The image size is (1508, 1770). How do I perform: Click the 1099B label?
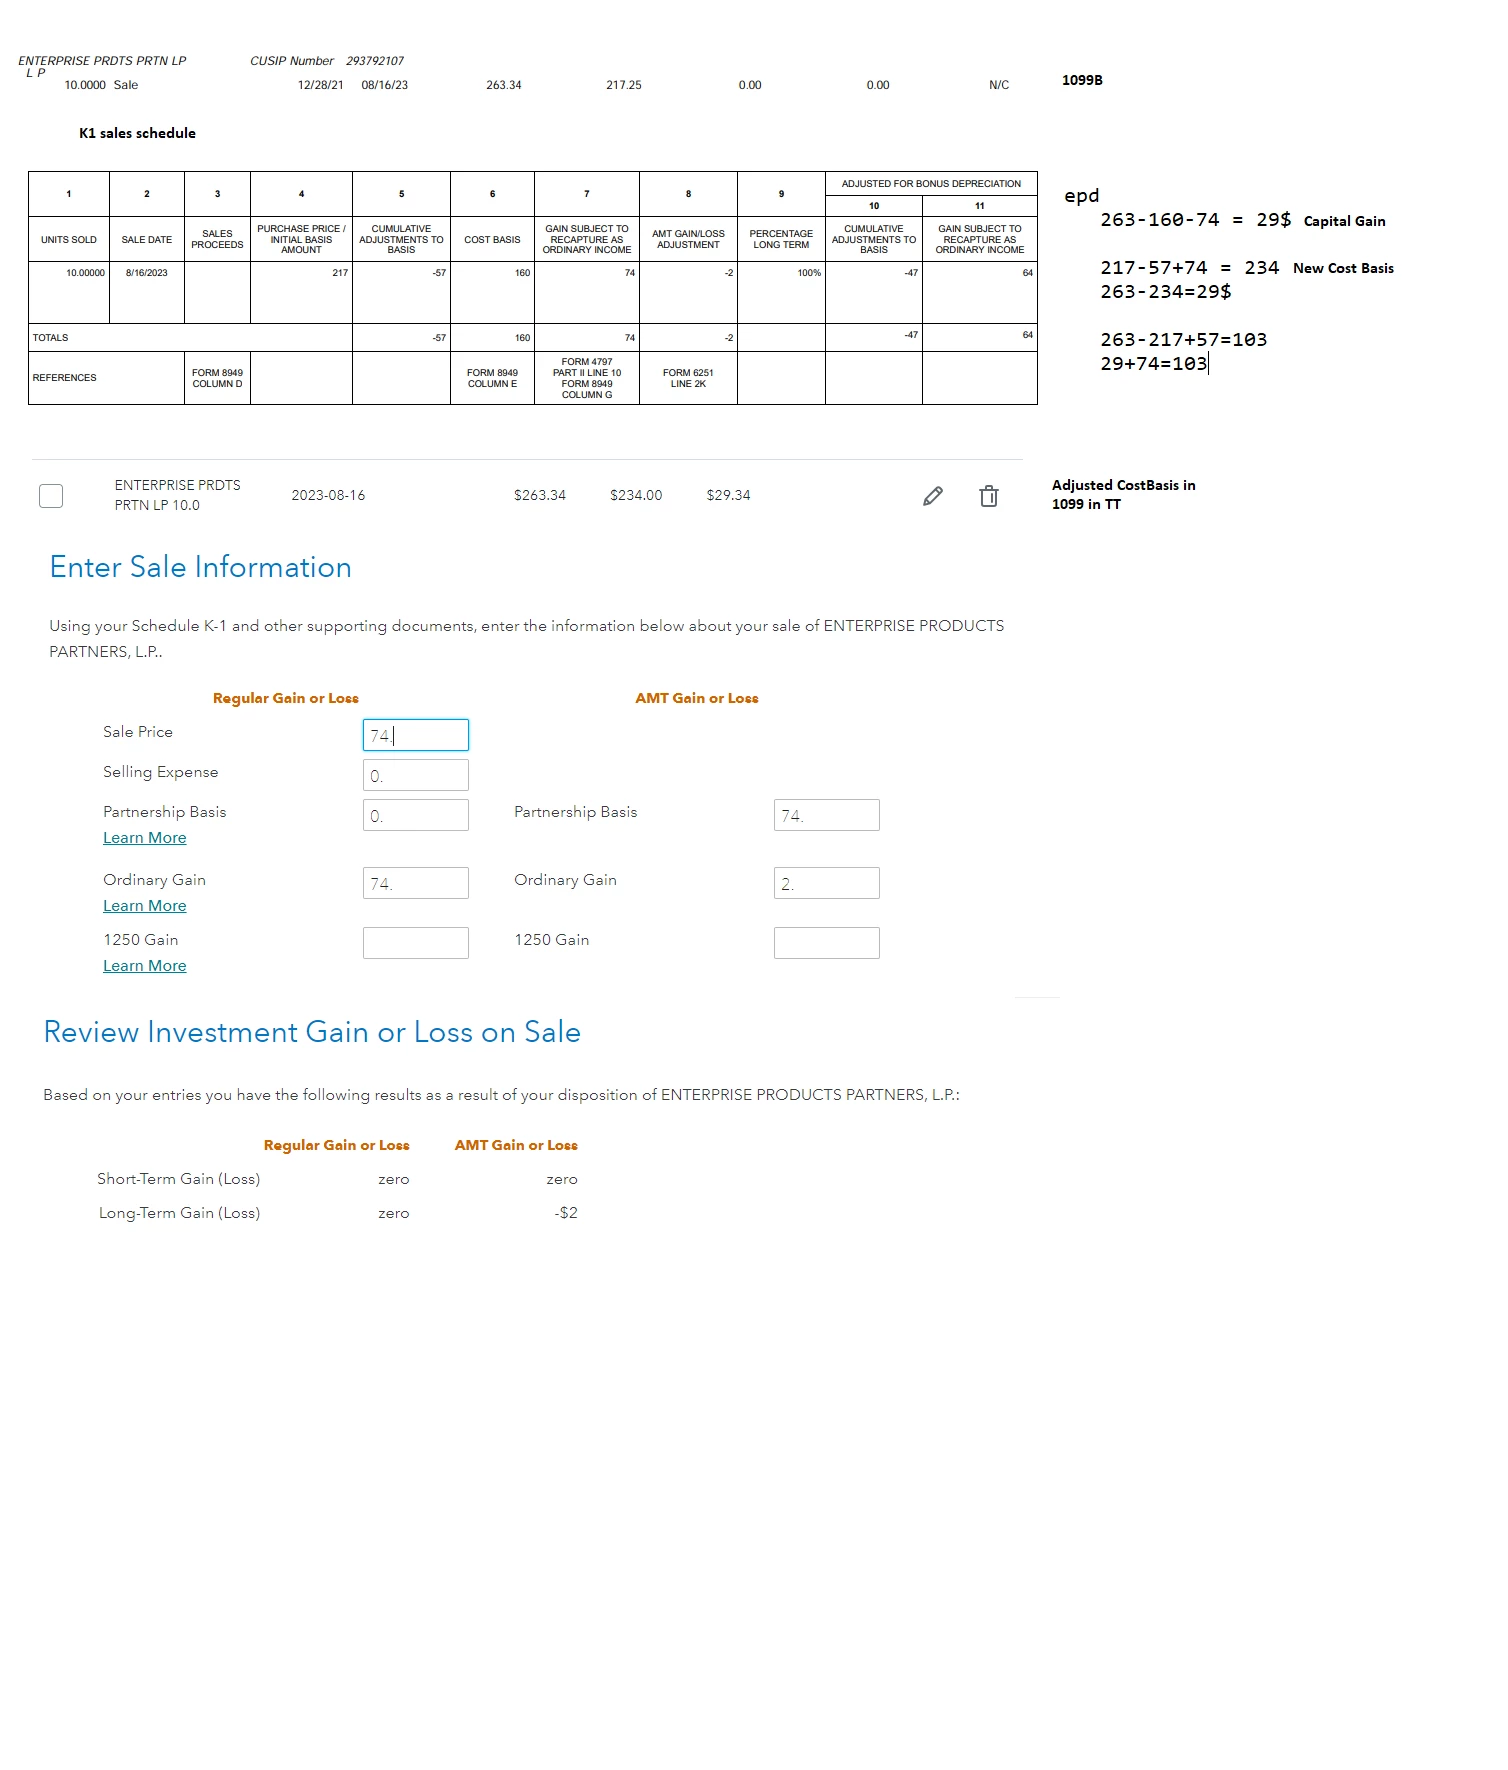click(1082, 80)
